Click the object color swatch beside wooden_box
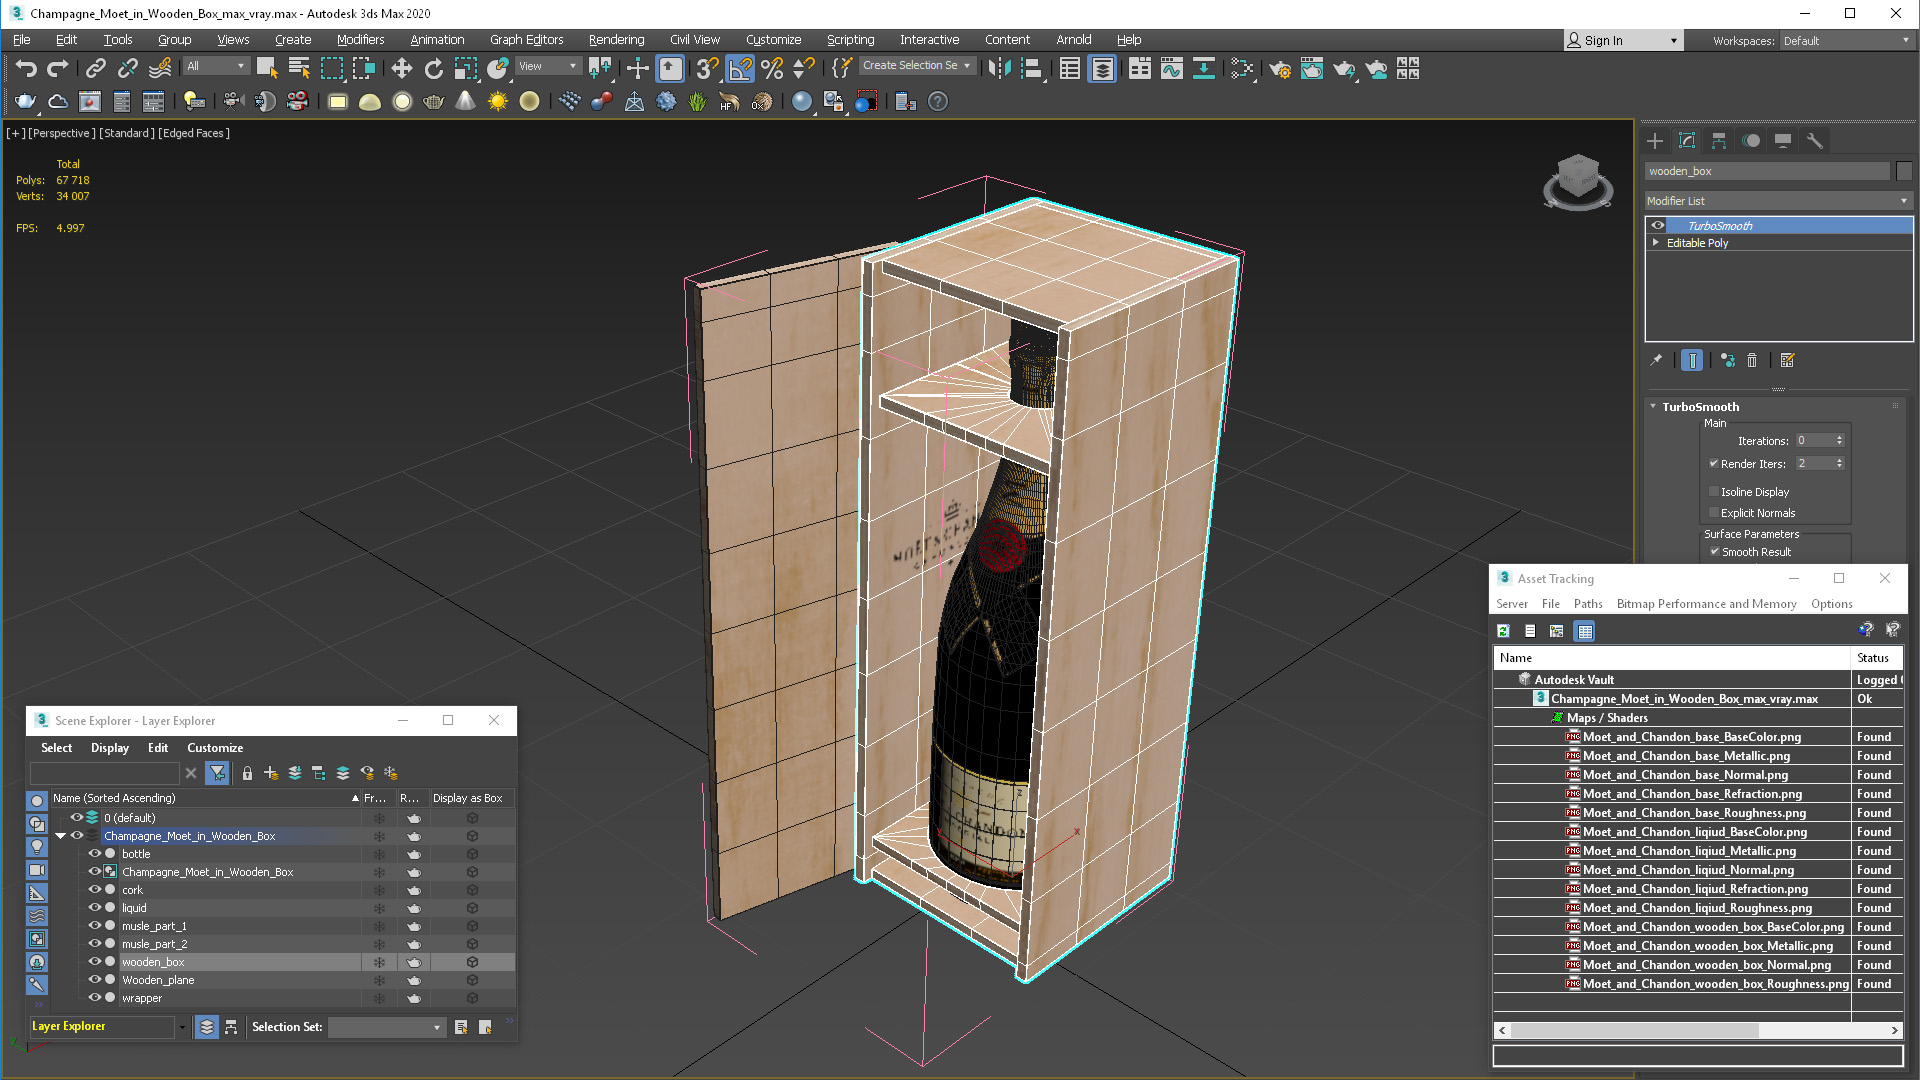 pyautogui.click(x=1904, y=172)
